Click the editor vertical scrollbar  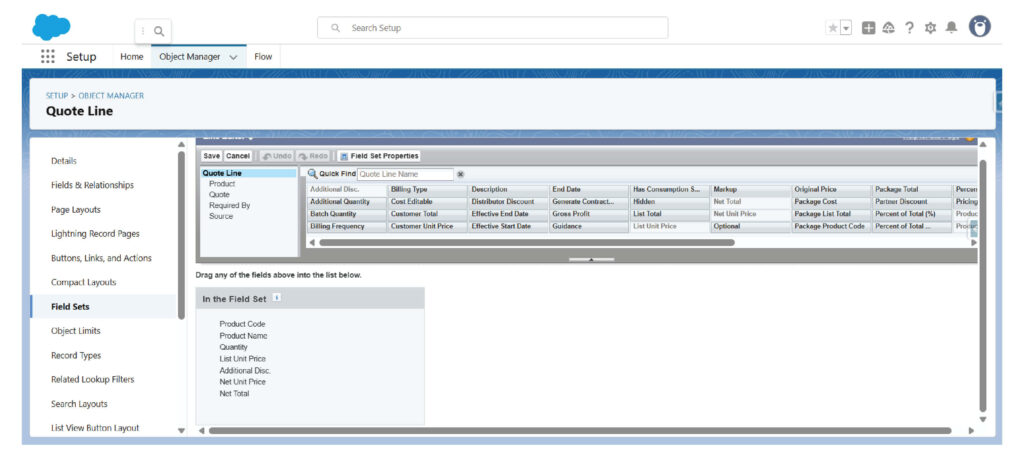click(x=982, y=285)
